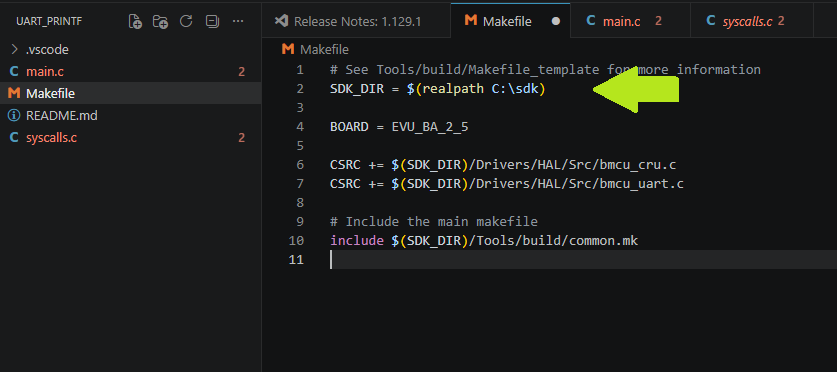Switch to the Makefile editor tab
The image size is (837, 372).
[x=510, y=21]
